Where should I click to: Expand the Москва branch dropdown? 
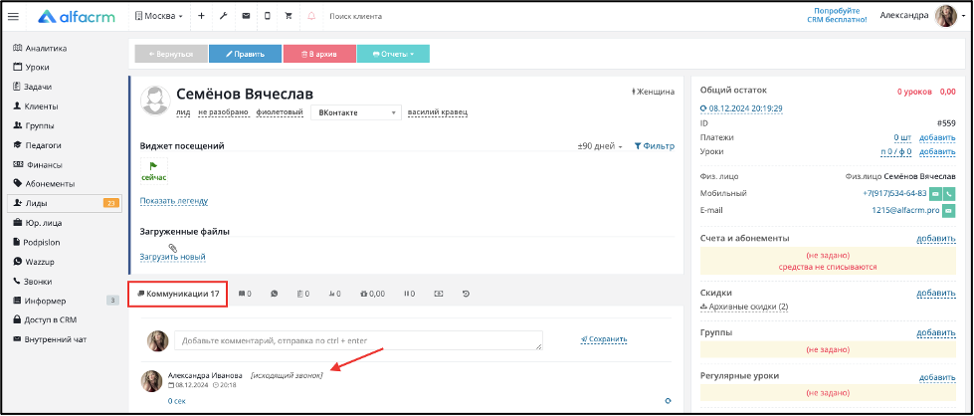point(159,17)
